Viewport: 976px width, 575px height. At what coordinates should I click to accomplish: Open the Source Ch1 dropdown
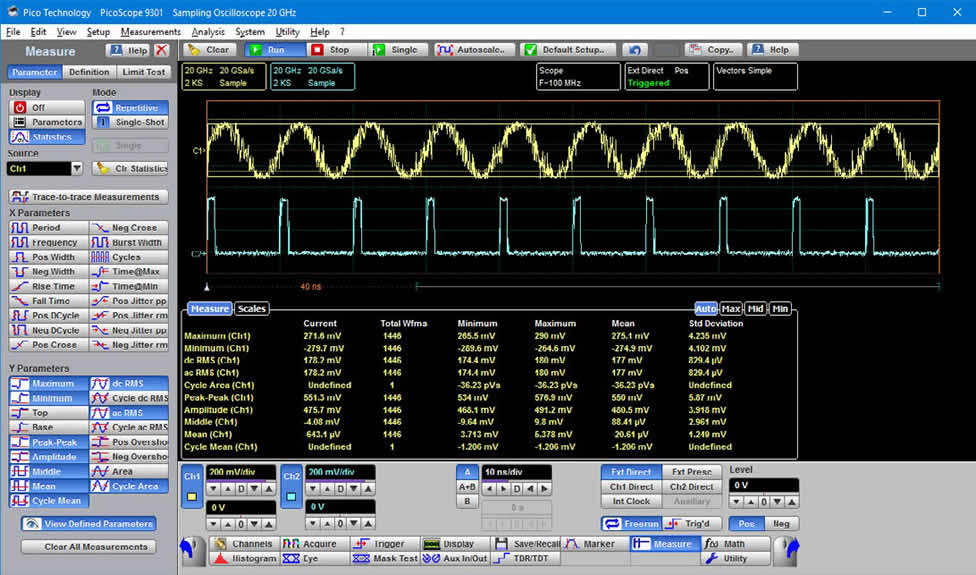(x=77, y=169)
